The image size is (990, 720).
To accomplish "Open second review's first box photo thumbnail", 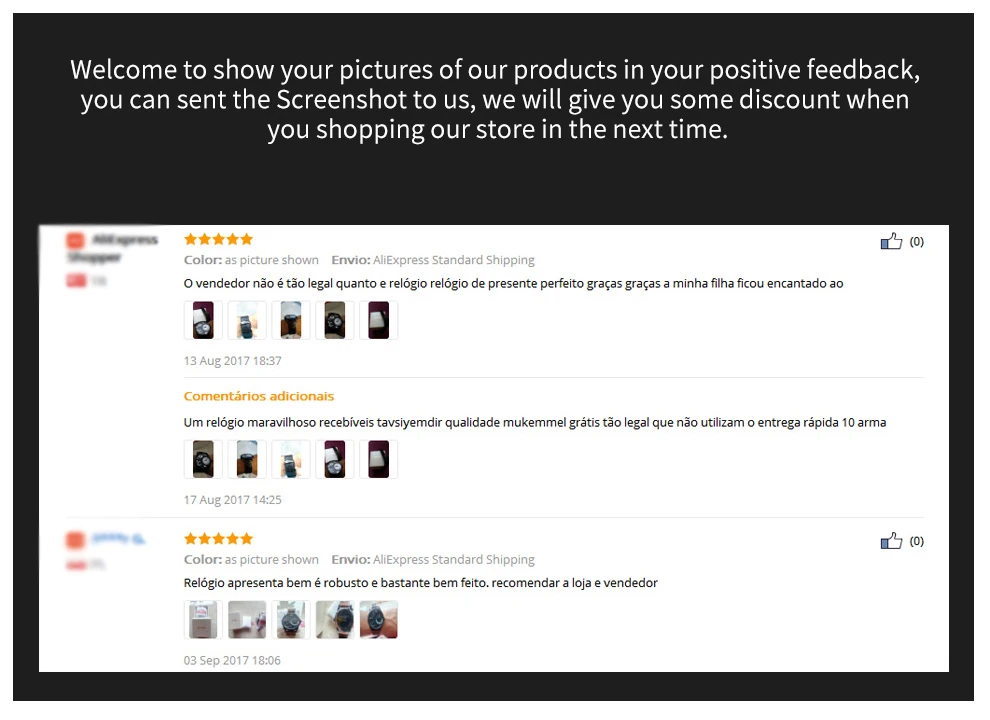I will tap(203, 620).
